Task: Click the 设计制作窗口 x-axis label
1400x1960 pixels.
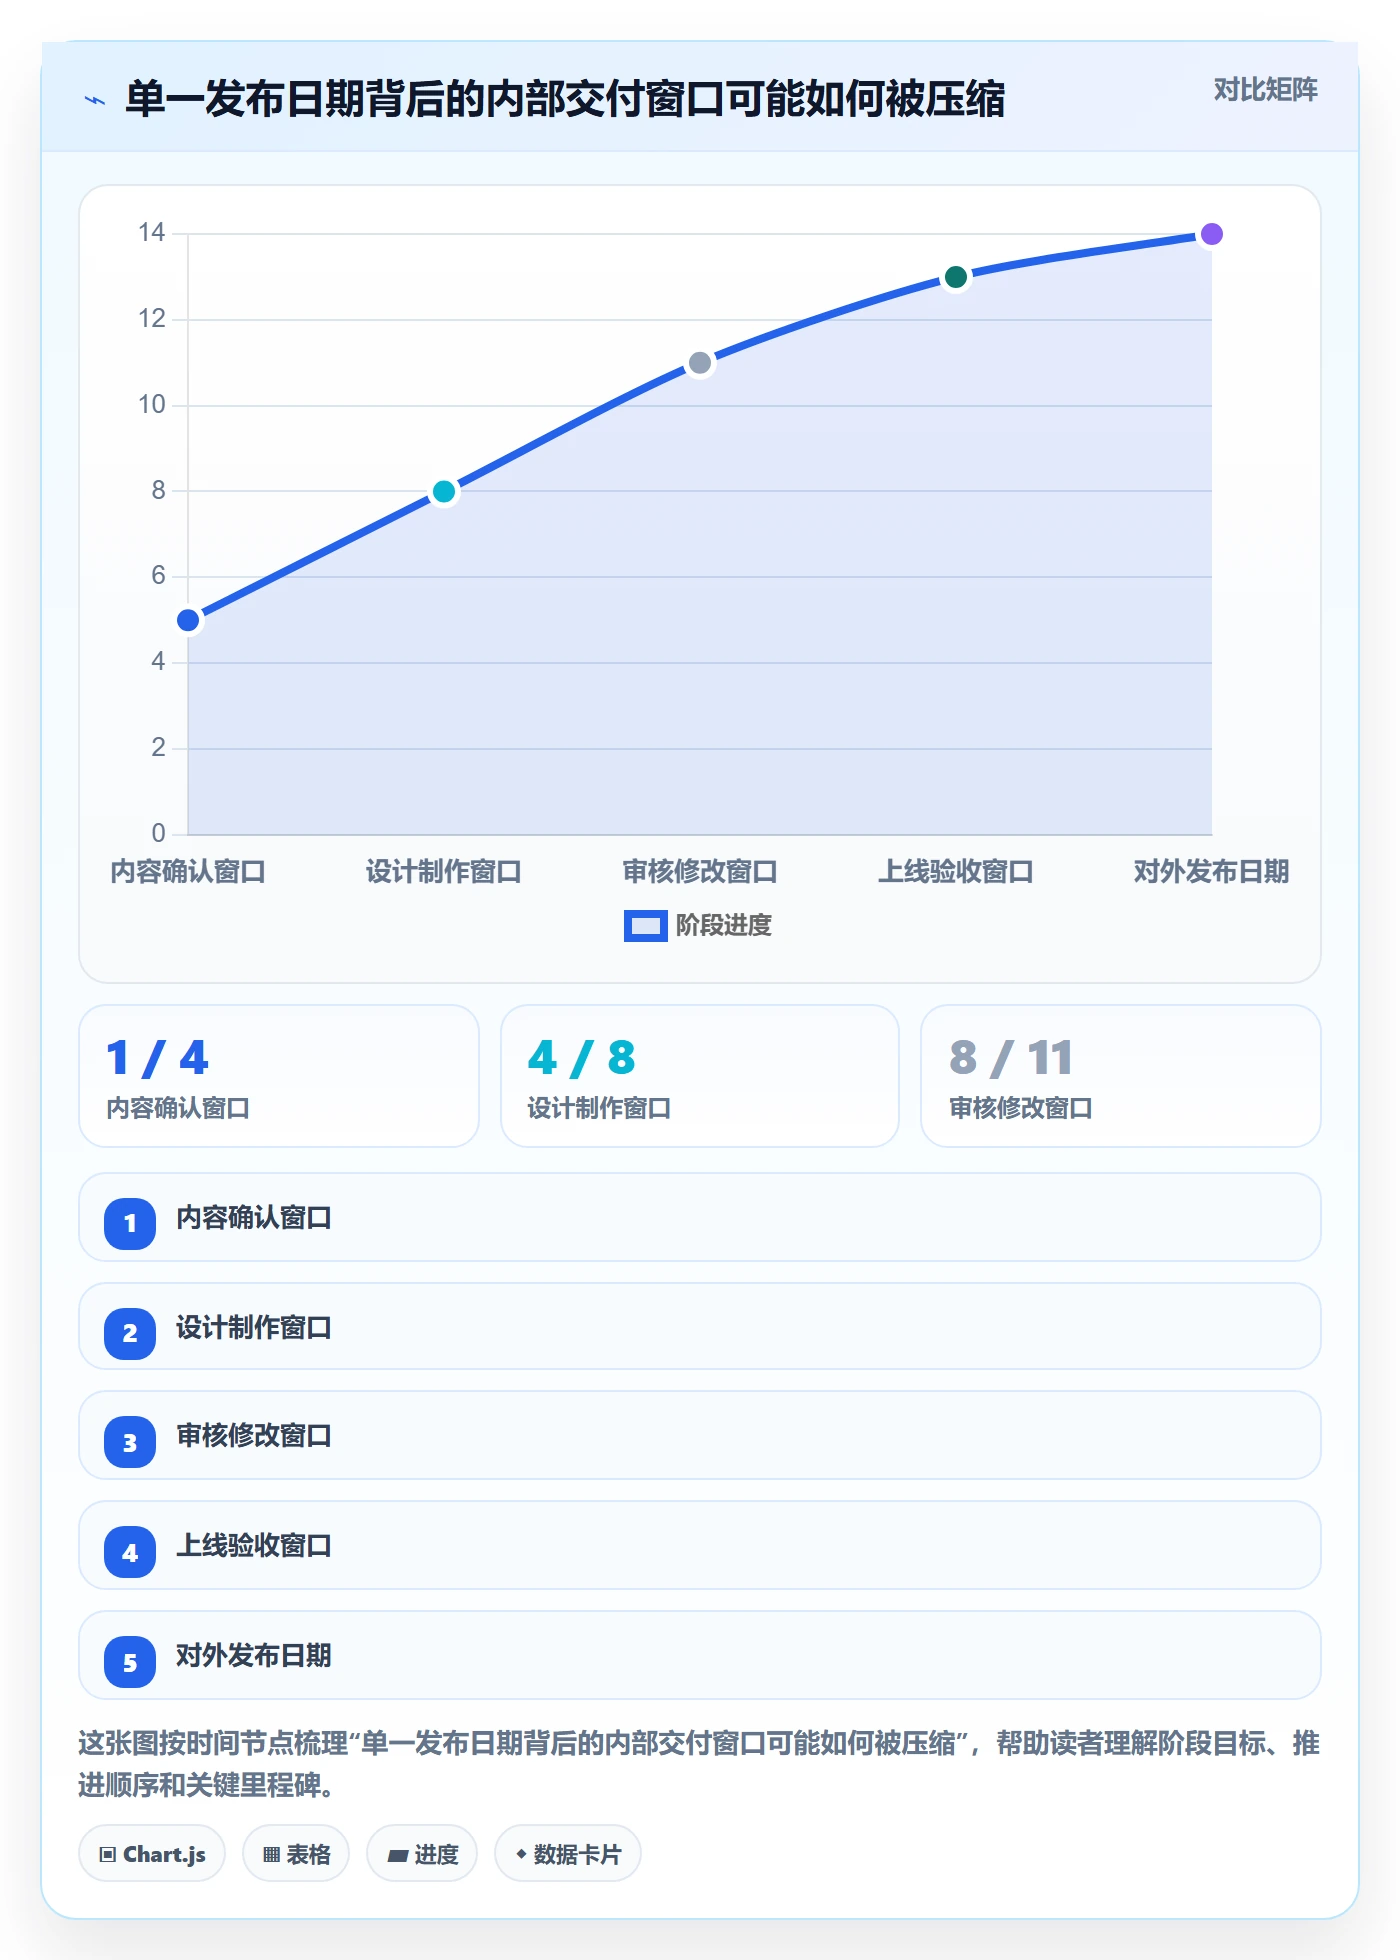Action: coord(444,871)
